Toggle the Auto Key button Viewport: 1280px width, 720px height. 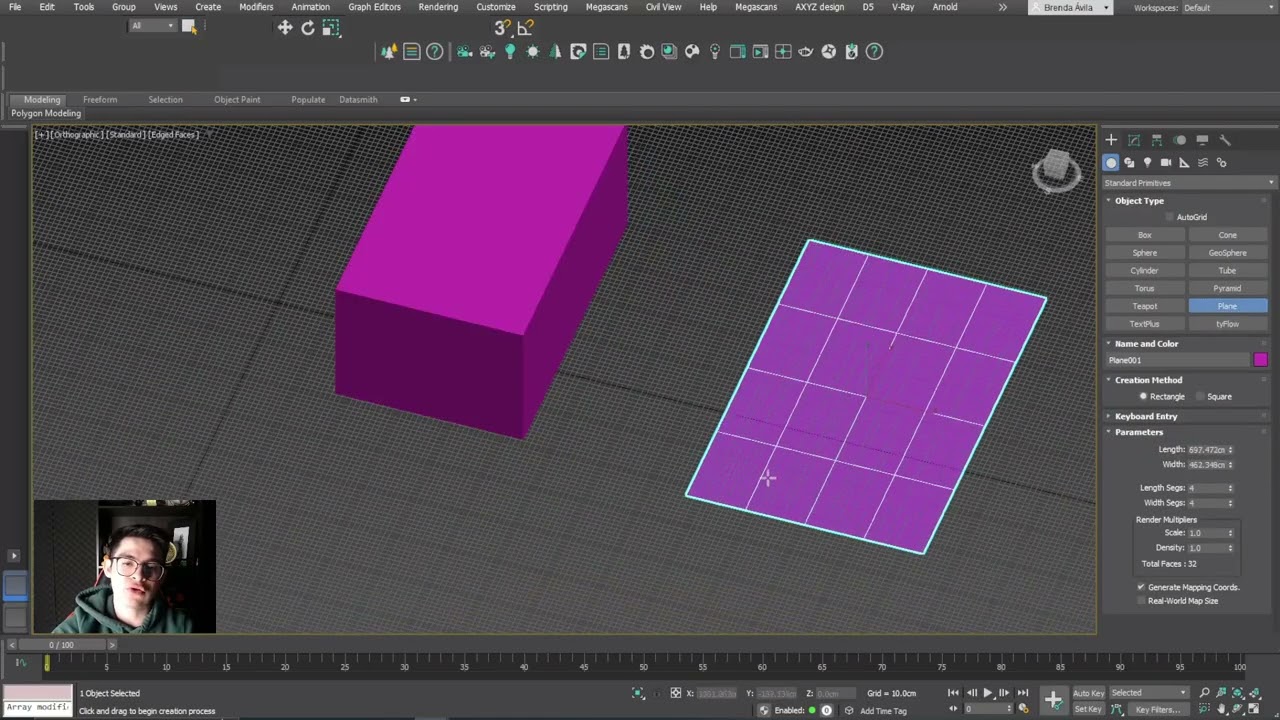(x=1088, y=693)
